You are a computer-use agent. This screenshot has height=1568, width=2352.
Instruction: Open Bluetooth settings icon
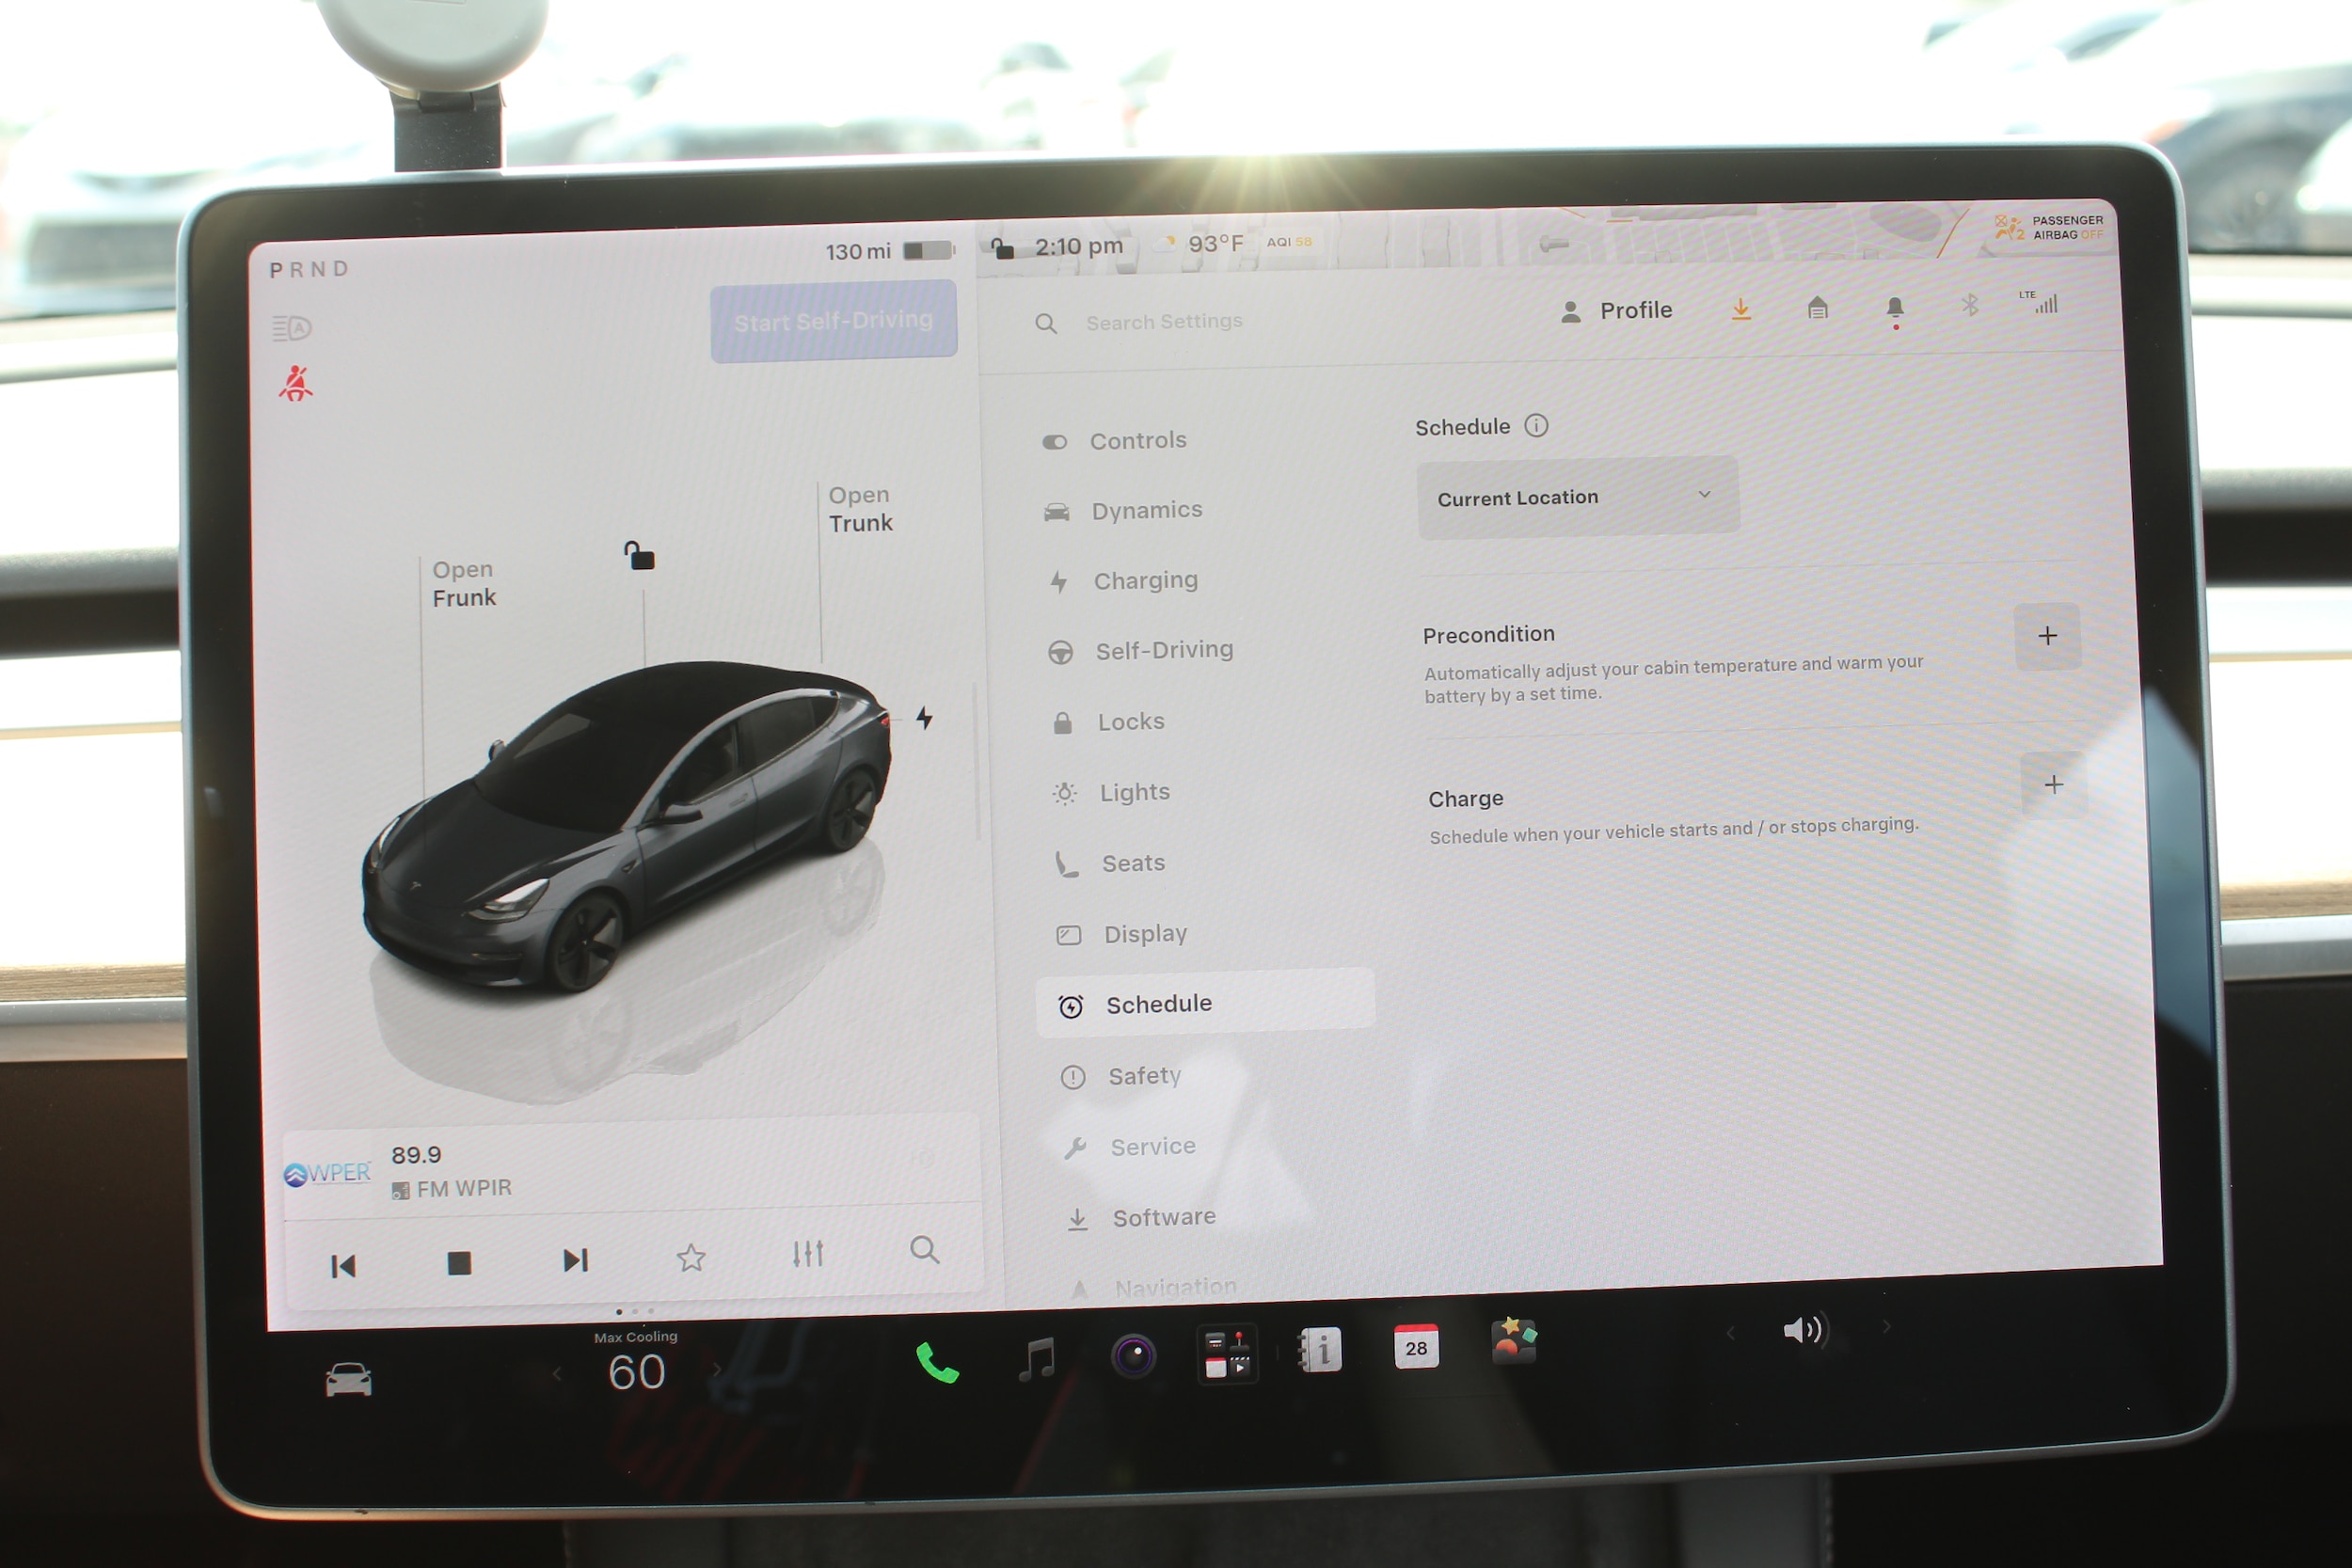coord(1969,305)
